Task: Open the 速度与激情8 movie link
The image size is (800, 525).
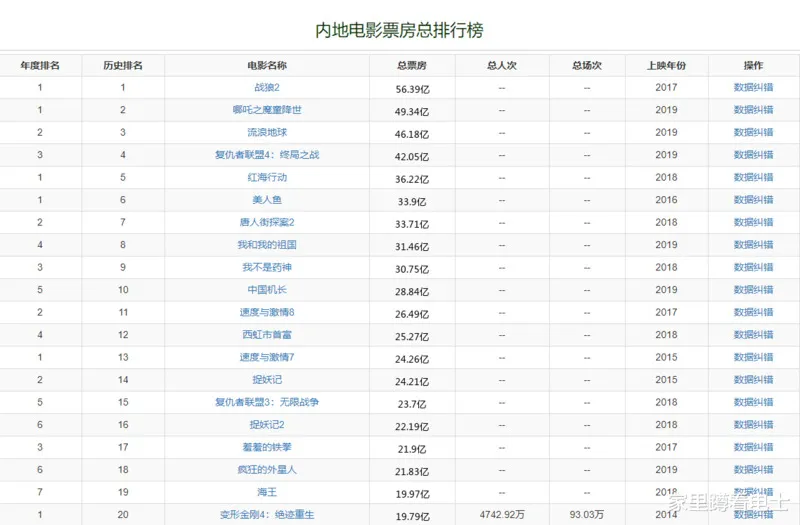Action: 267,312
